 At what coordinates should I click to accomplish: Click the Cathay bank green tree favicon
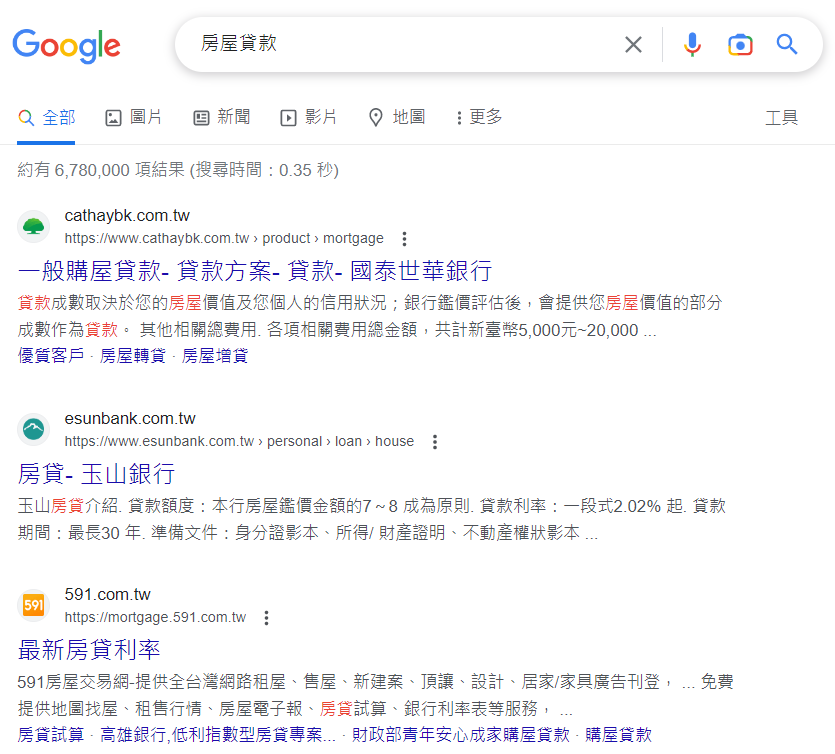34,226
